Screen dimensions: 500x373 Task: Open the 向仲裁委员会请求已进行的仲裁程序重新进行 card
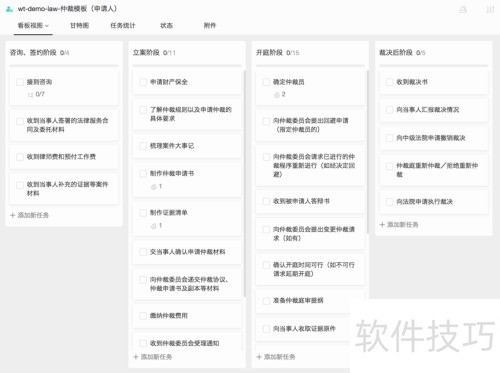[x=310, y=166]
